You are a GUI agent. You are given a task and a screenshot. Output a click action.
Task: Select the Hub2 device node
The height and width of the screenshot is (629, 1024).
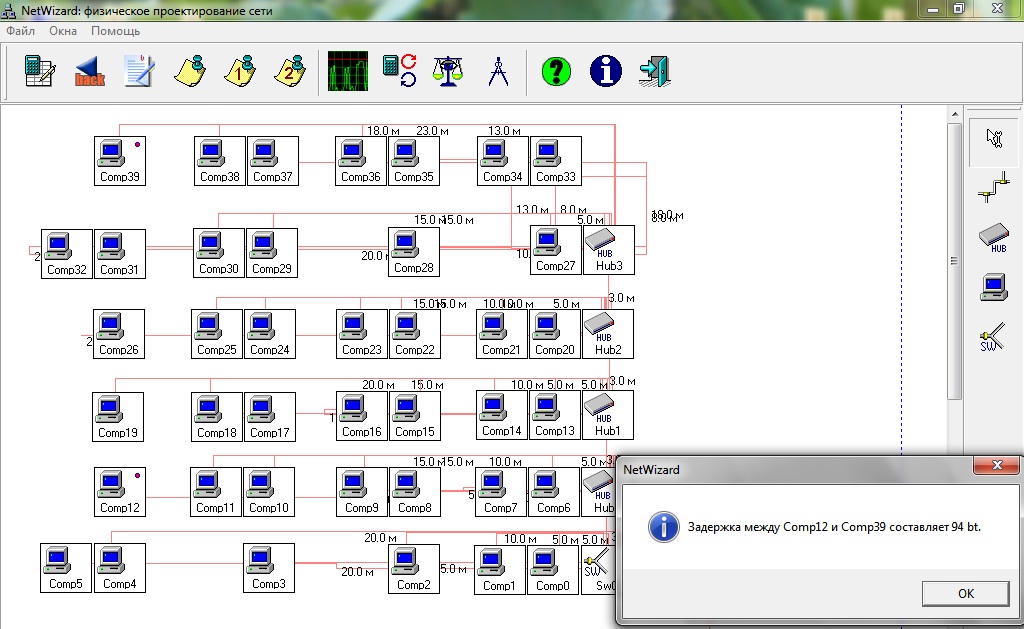tap(607, 334)
